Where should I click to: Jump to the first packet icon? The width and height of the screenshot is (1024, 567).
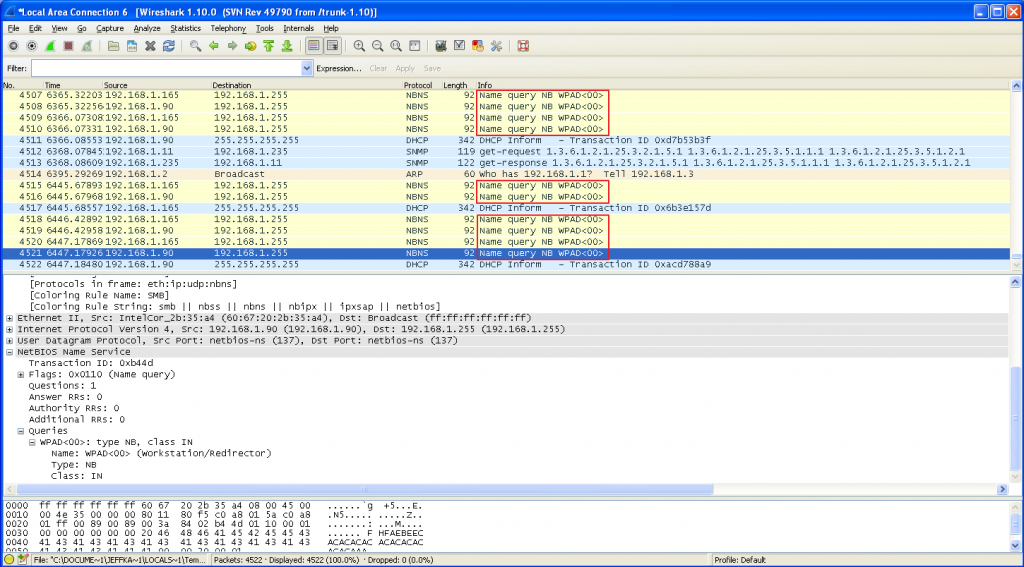tap(268, 46)
